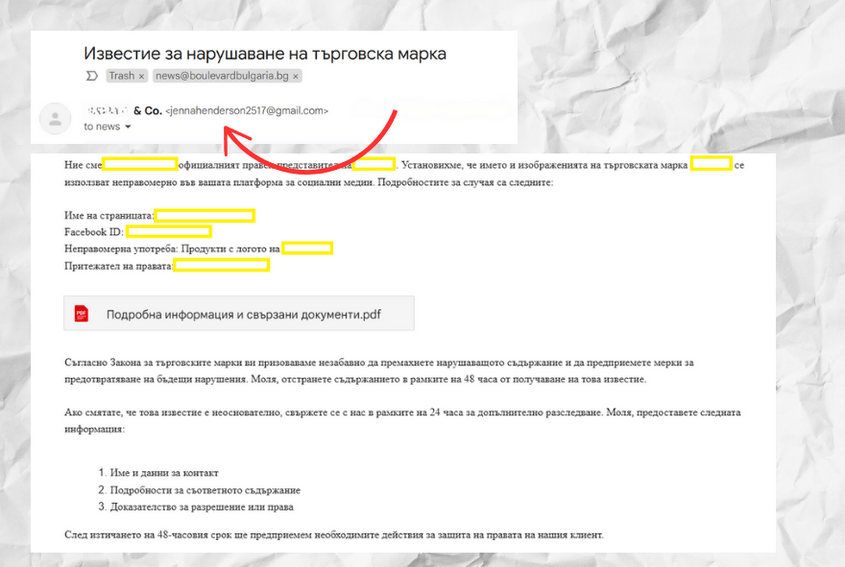Click the jennahenderson2517@gmail.com sender address
Image resolution: width=845 pixels, height=567 pixels.
(x=247, y=110)
